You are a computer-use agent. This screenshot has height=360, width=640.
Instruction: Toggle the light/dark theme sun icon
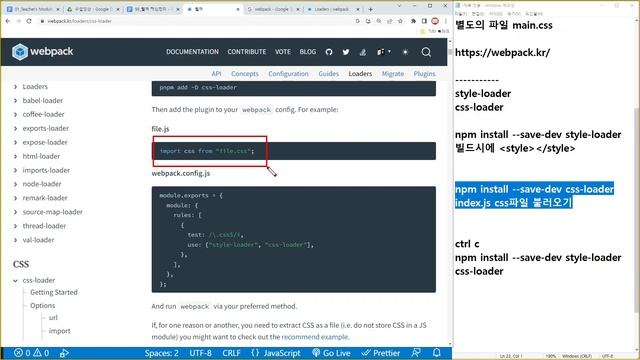coord(405,52)
